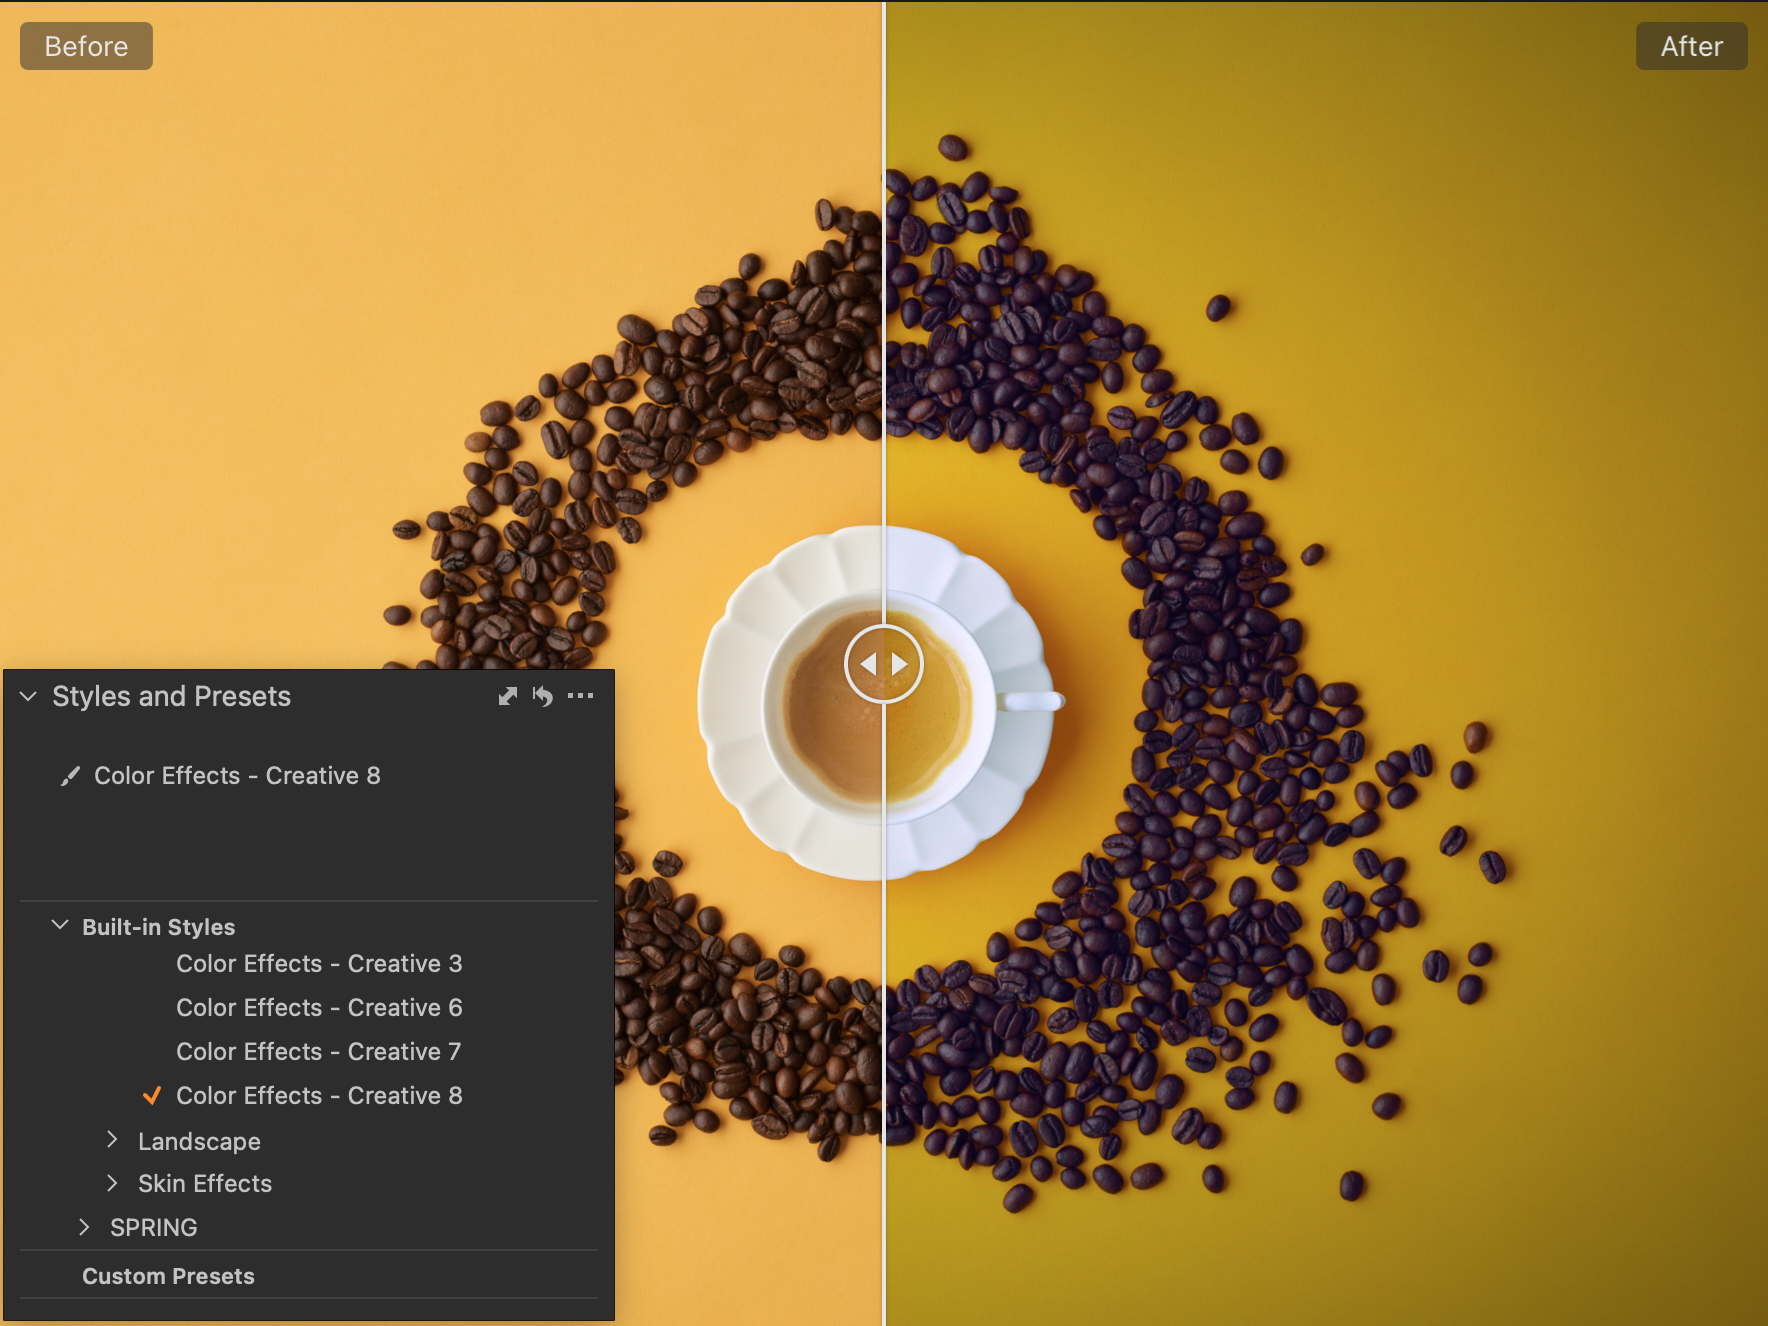The width and height of the screenshot is (1768, 1326).
Task: Click the Built-in Styles heading text
Action: pos(158,927)
